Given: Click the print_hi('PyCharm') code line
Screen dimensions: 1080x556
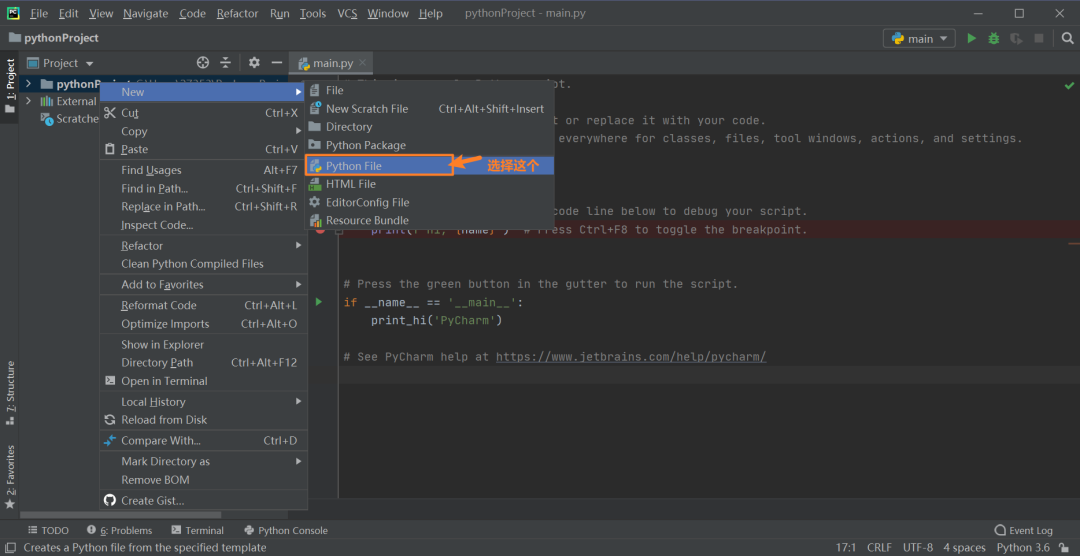Looking at the screenshot, I should coord(437,320).
